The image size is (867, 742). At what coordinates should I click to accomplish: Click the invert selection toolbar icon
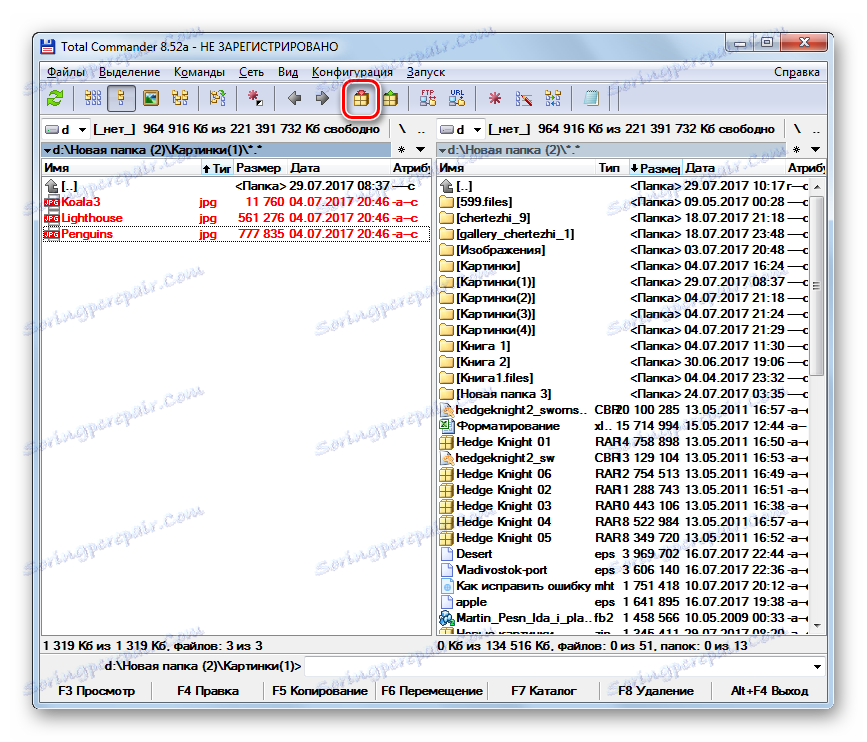[217, 98]
